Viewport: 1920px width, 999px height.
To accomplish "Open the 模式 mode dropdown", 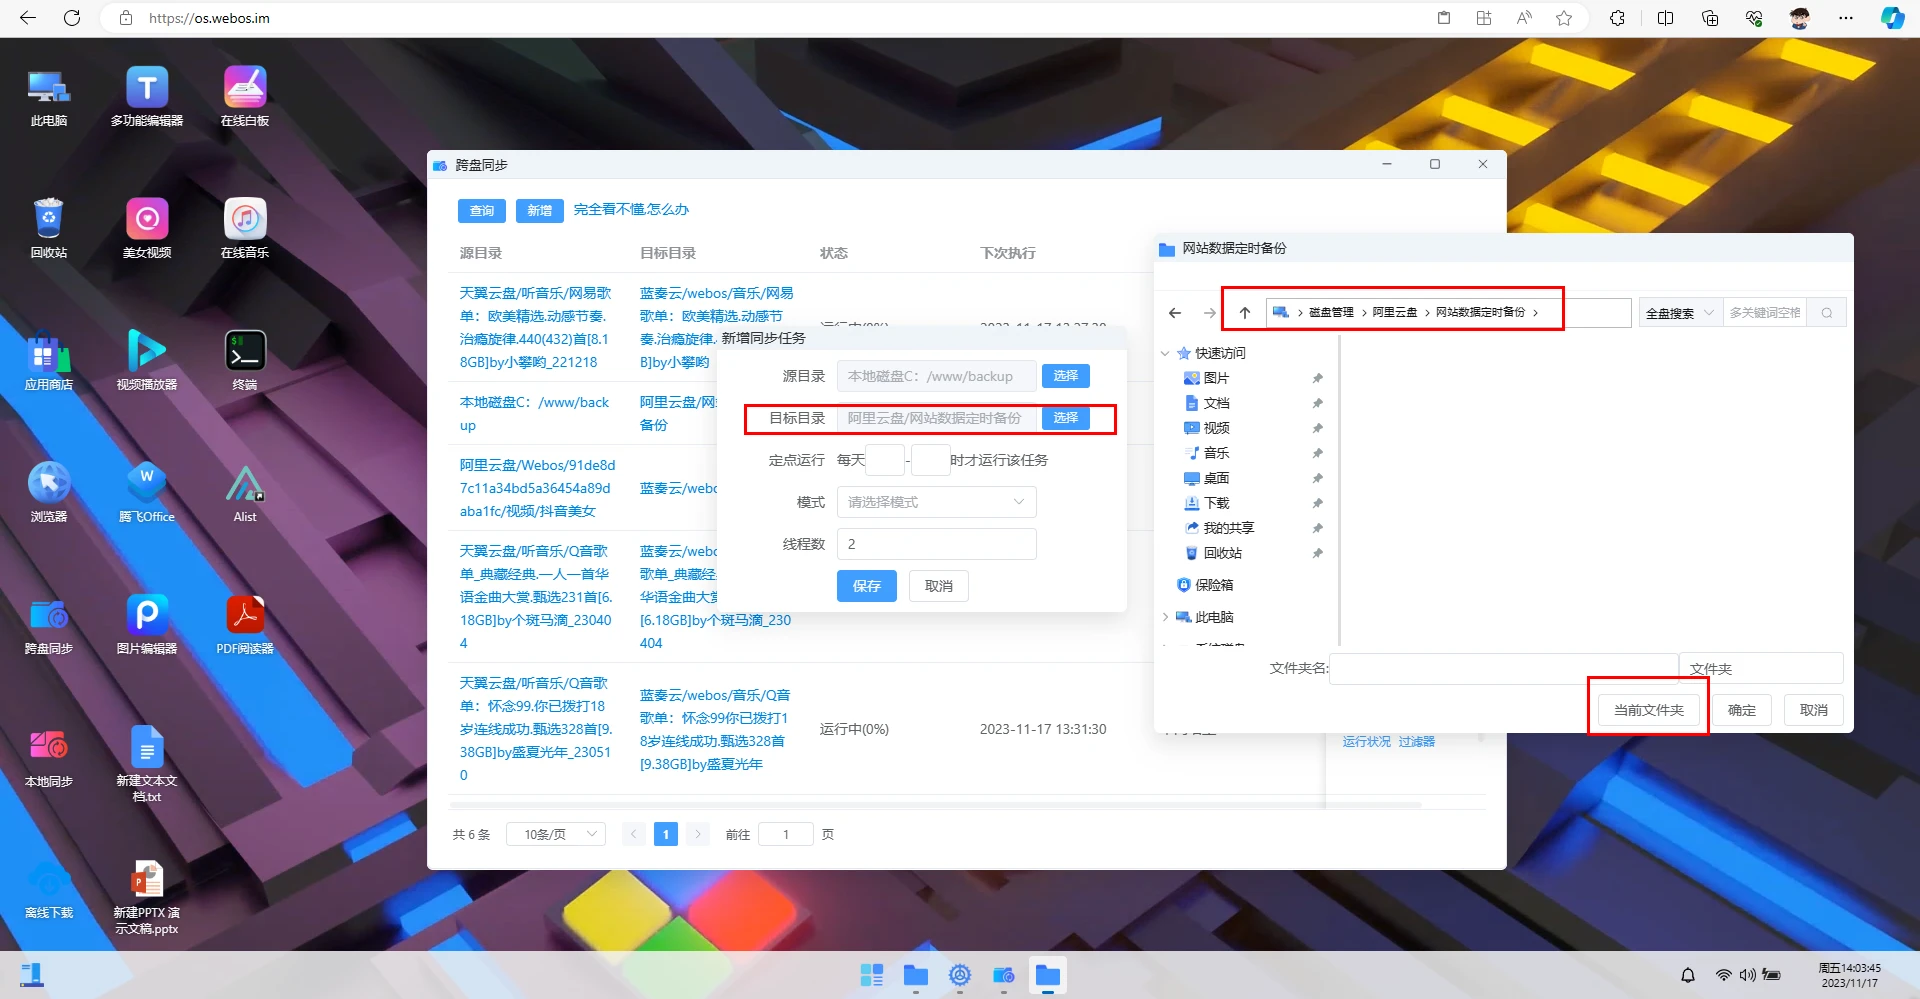I will (936, 502).
